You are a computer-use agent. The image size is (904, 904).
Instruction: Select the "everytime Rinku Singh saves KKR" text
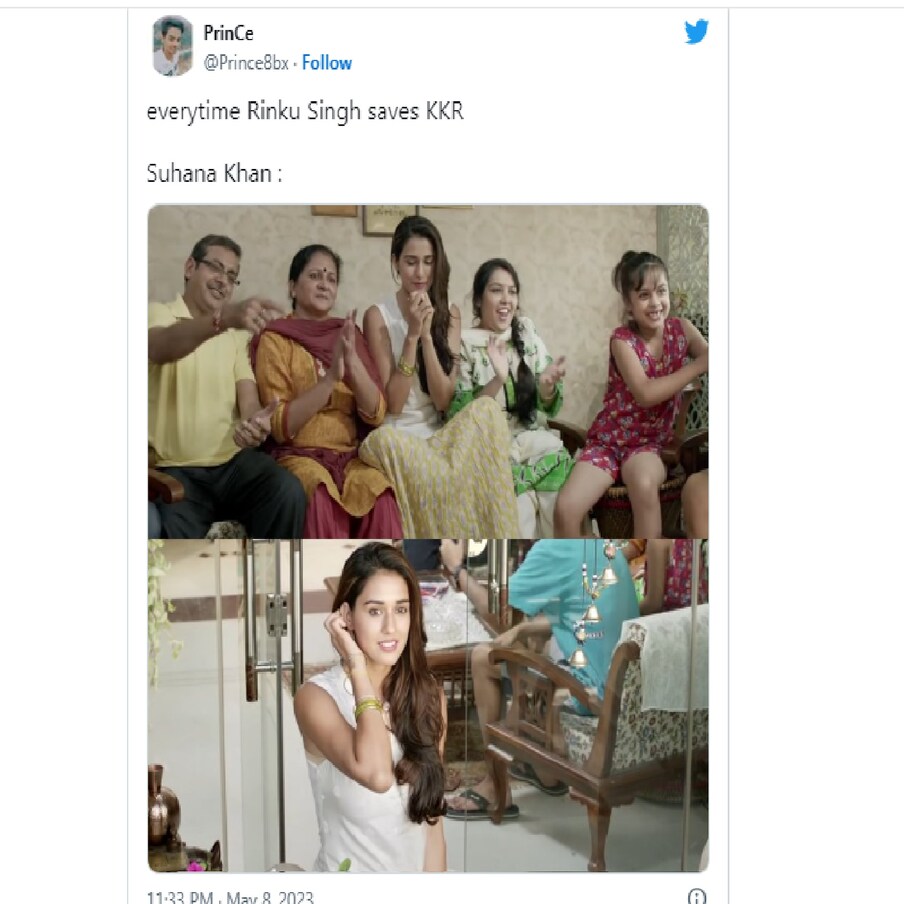click(x=305, y=111)
